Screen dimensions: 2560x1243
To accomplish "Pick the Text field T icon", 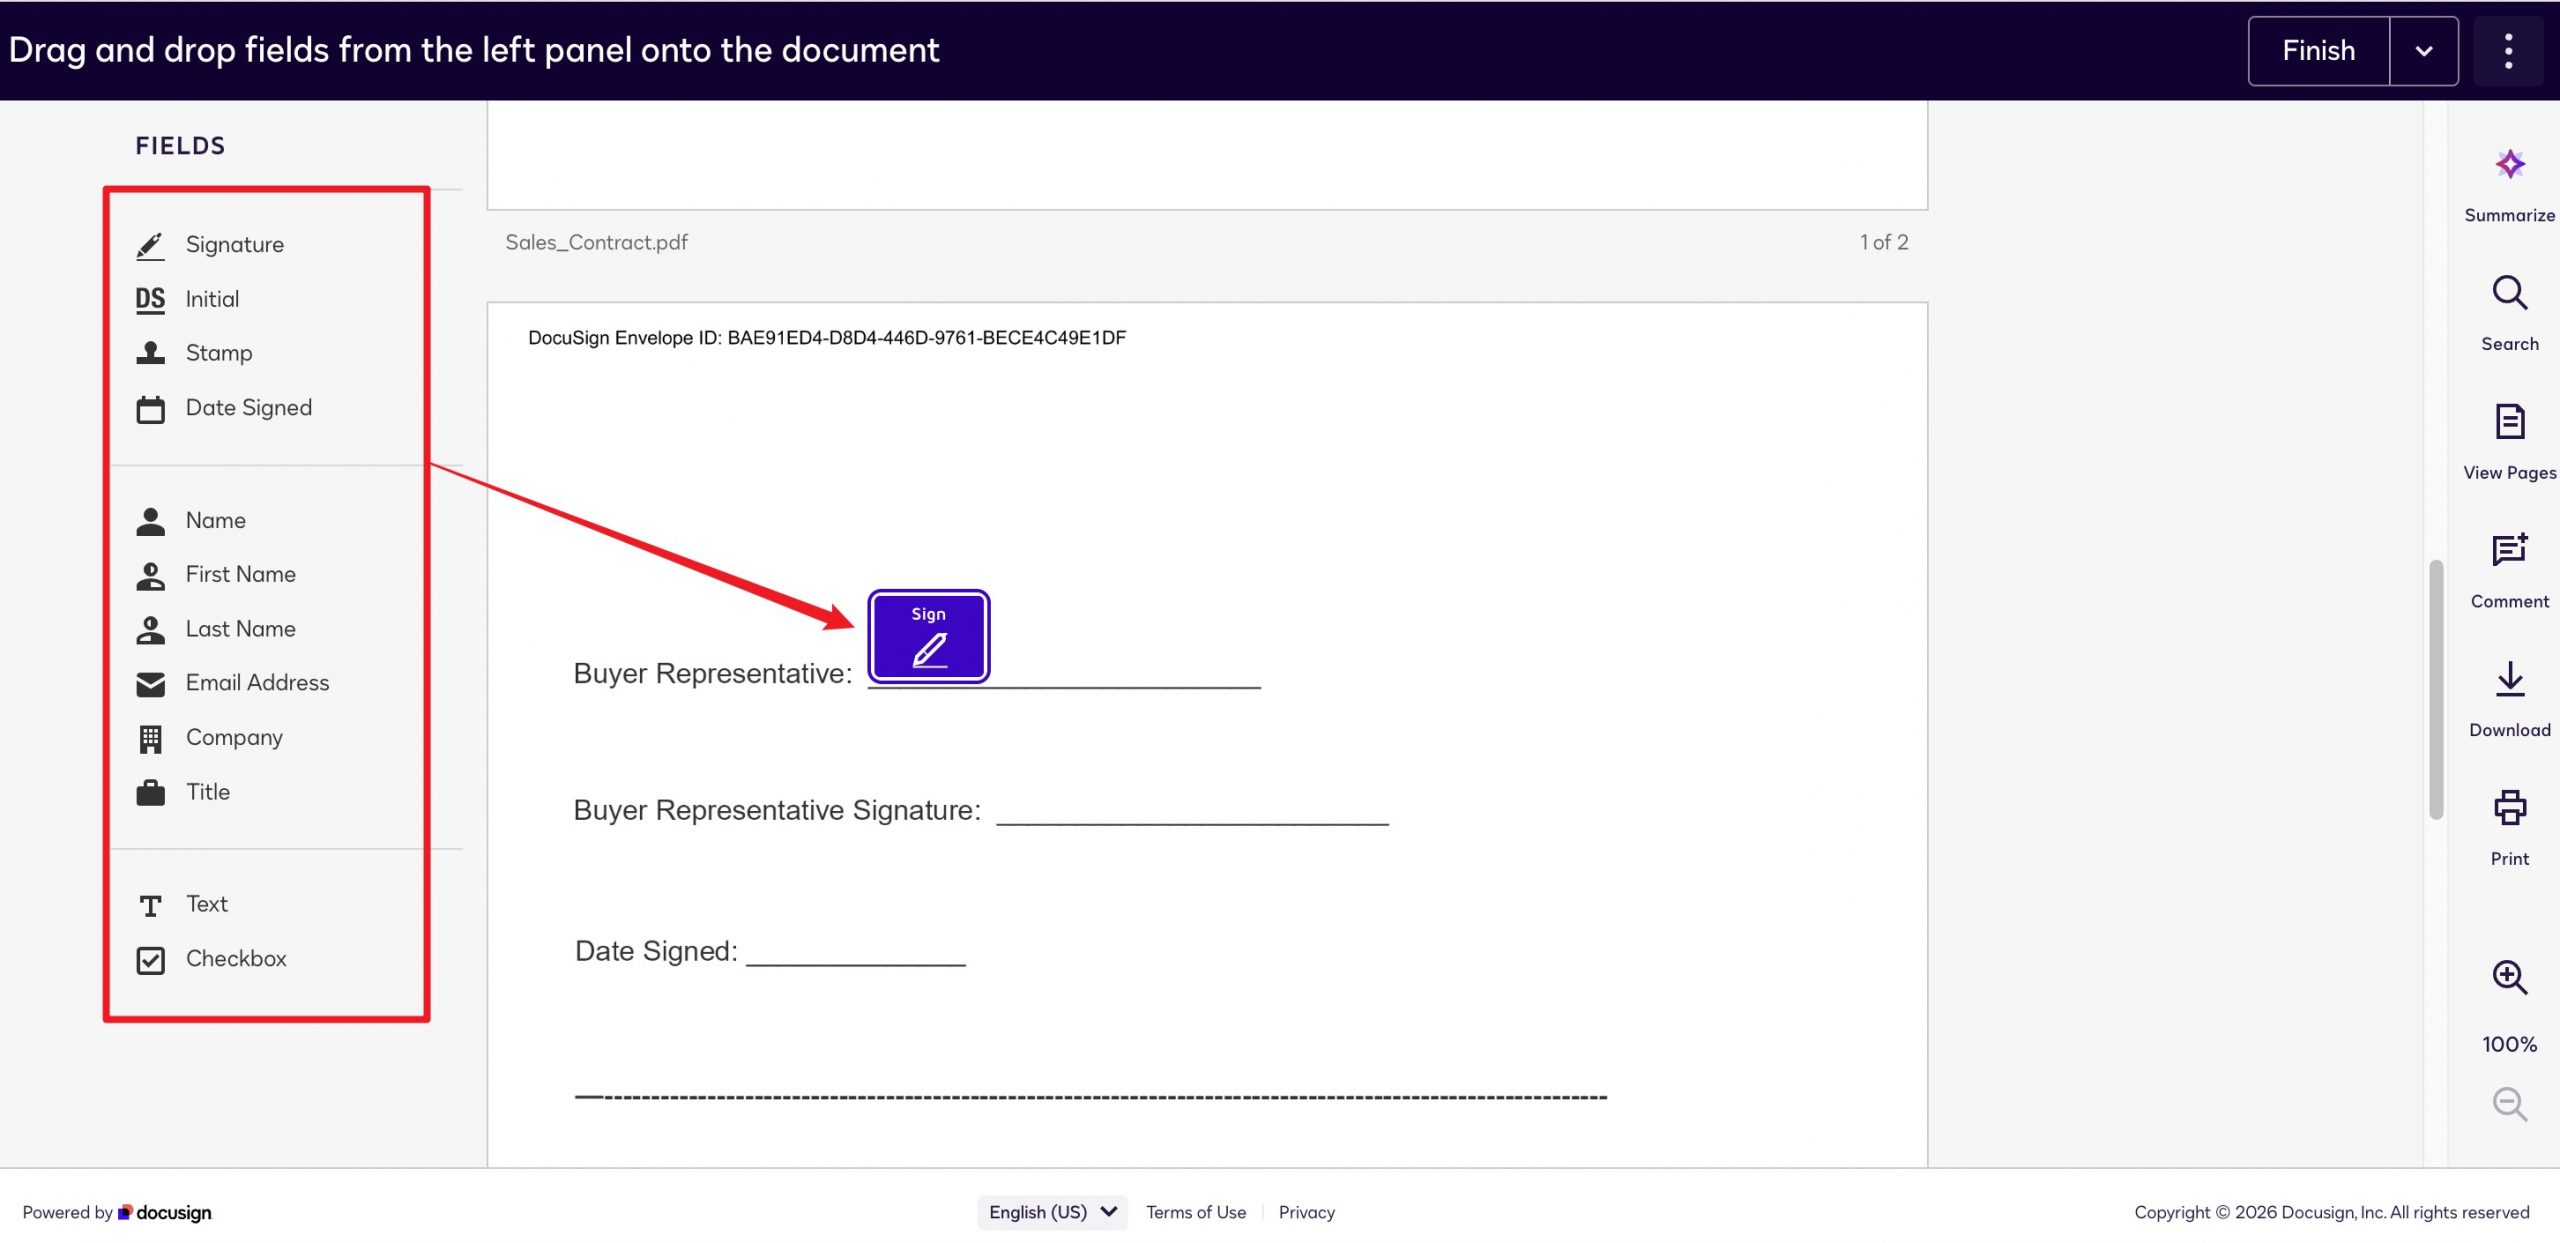I will (x=150, y=905).
